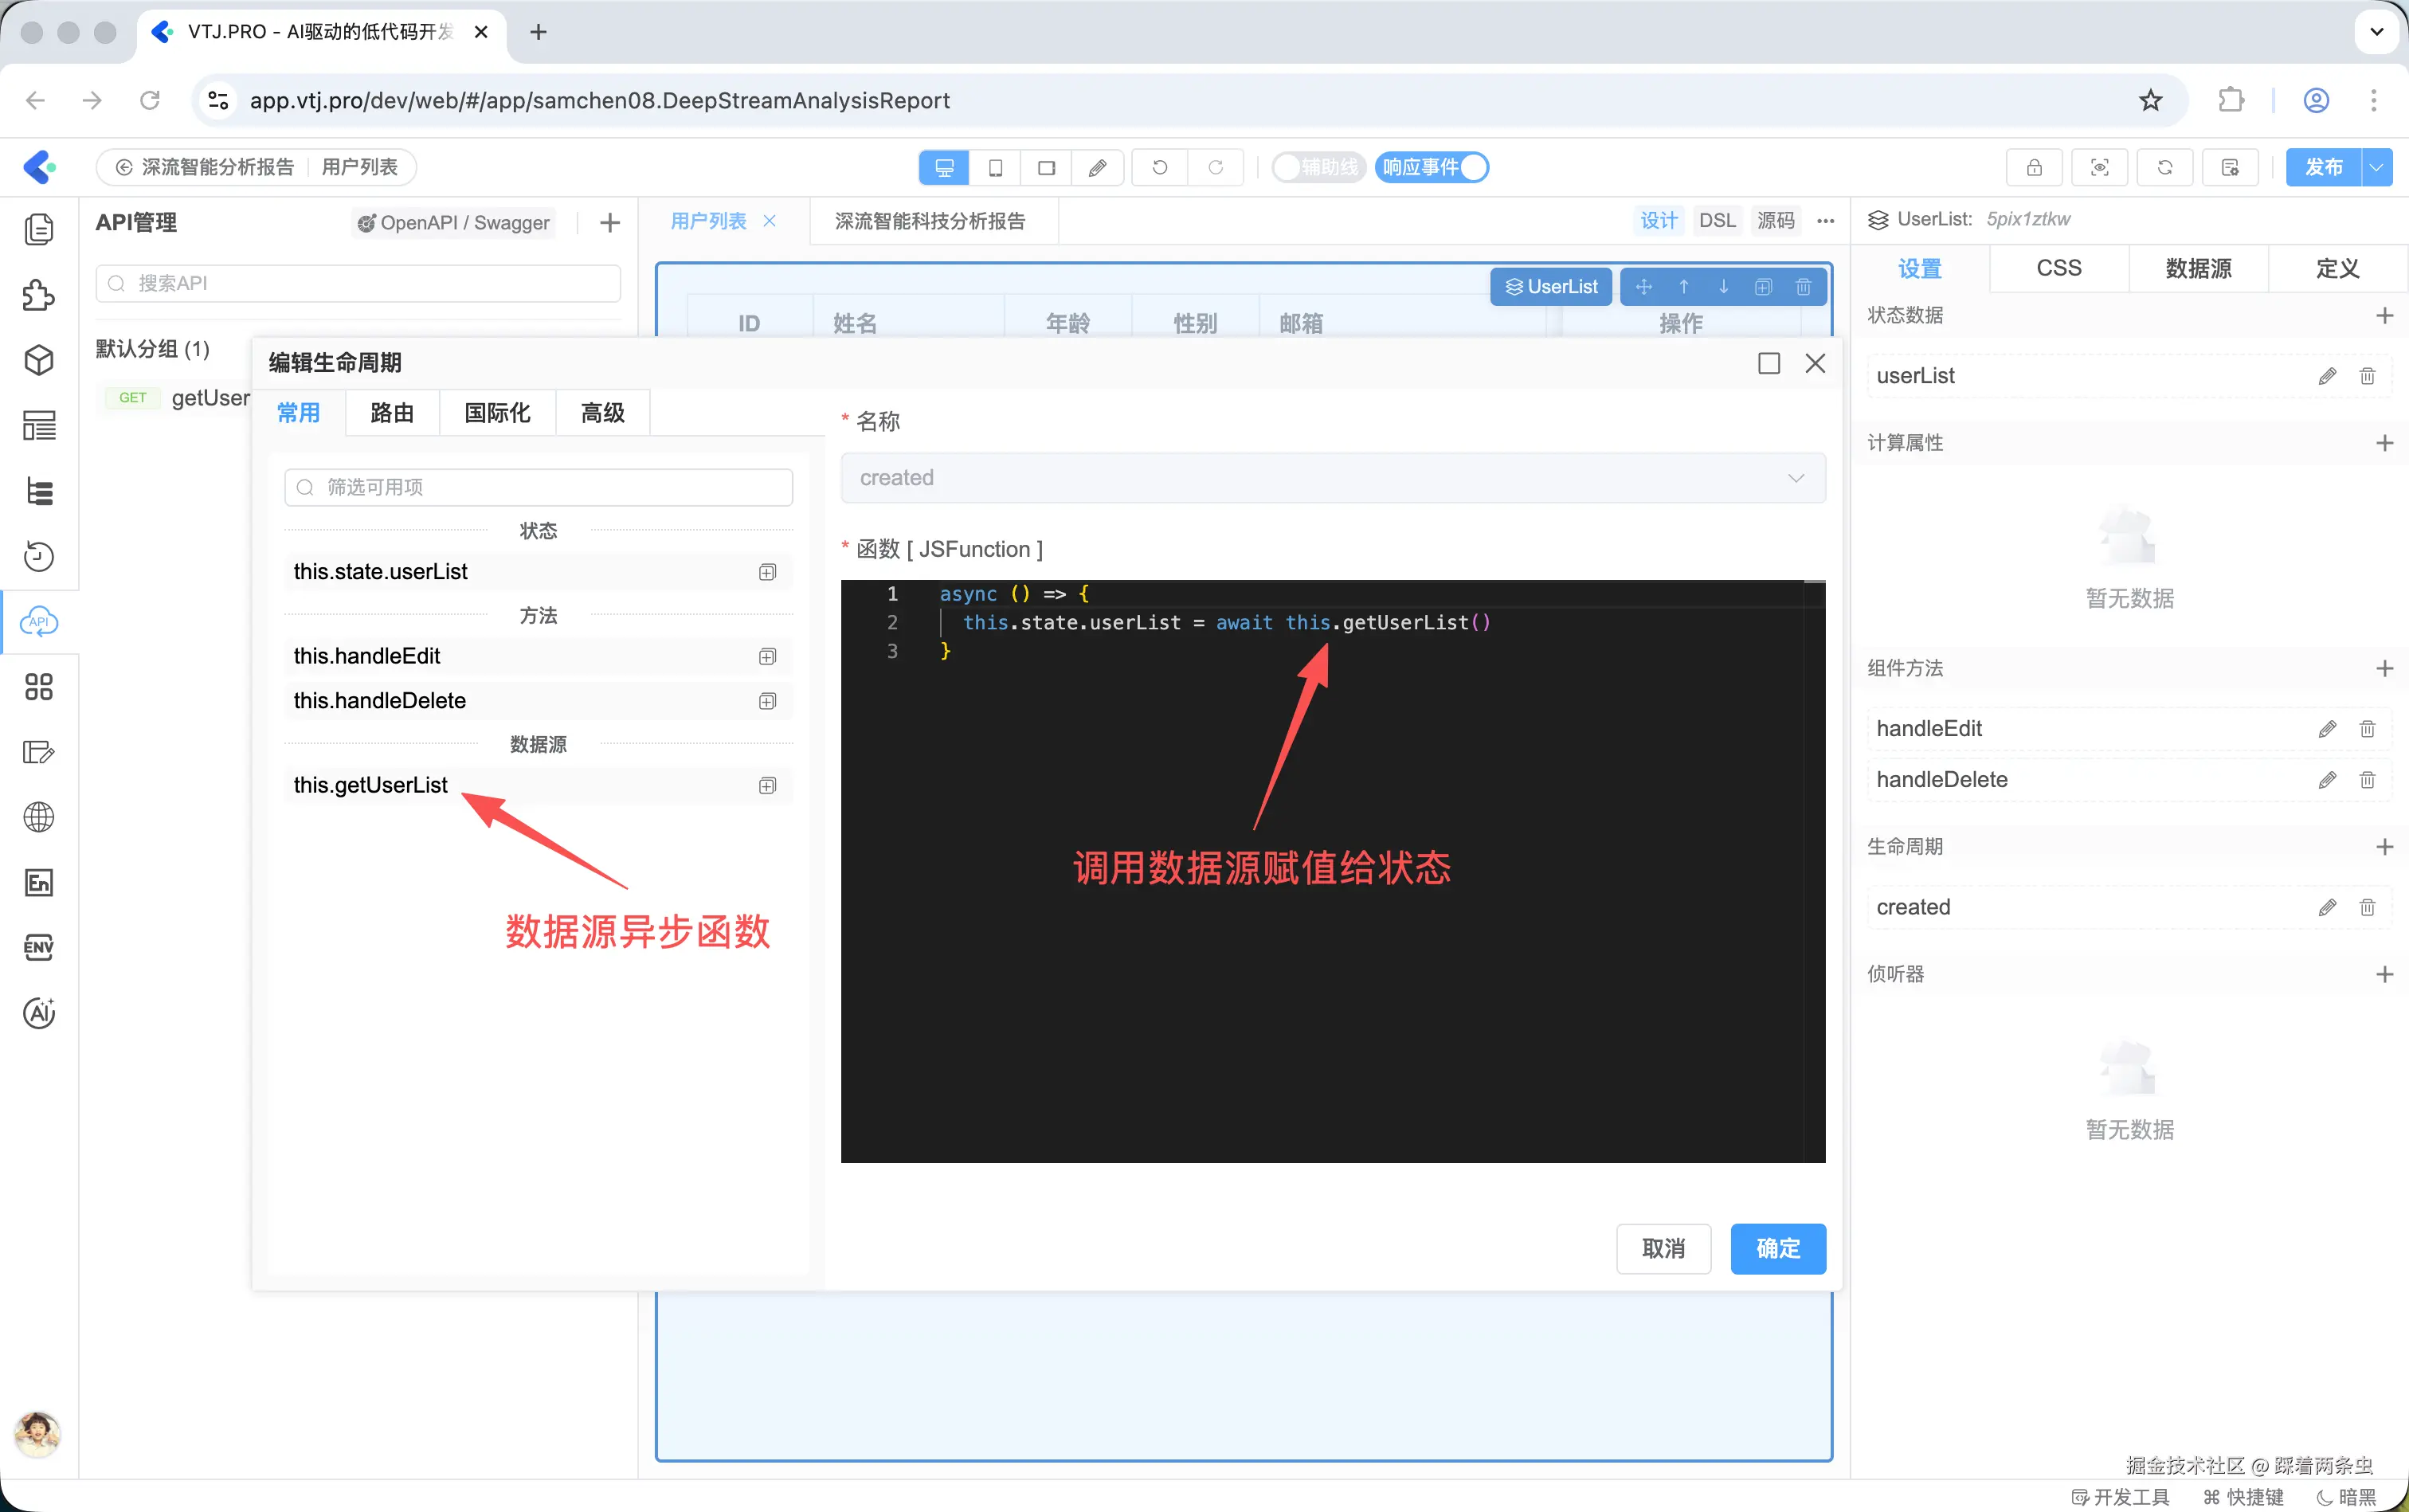The width and height of the screenshot is (2409, 1512).
Task: Click the undo icon in toolbar
Action: coord(1160,168)
